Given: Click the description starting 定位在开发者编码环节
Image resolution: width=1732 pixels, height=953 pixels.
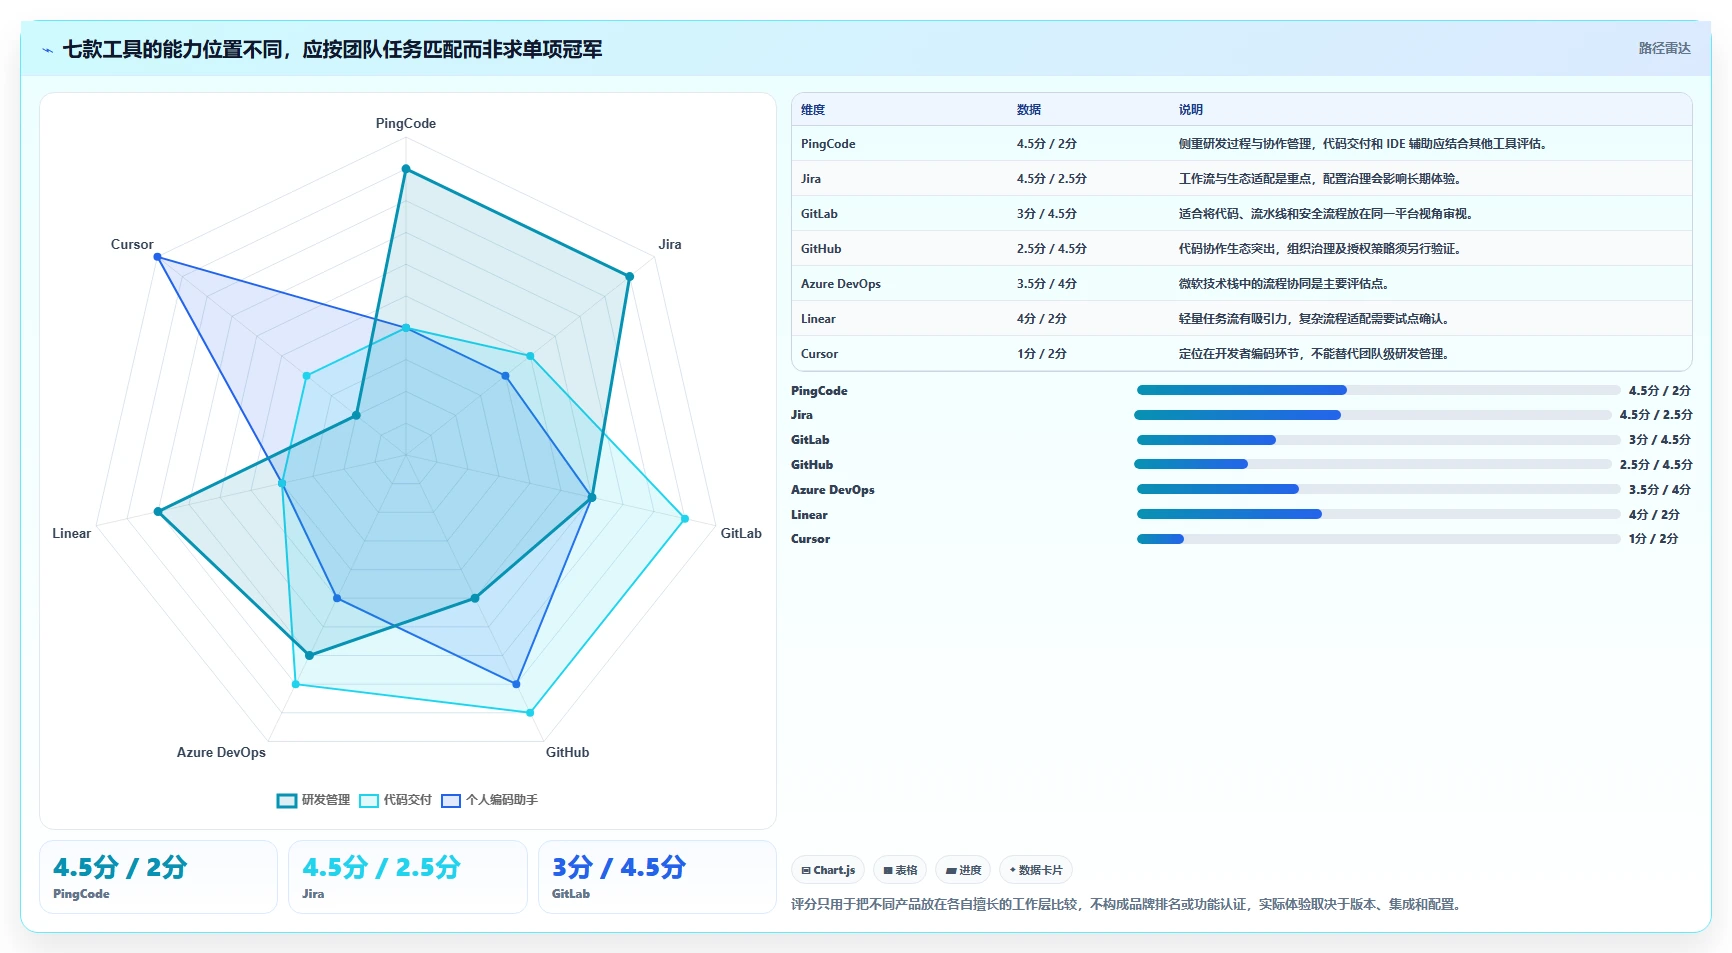Looking at the screenshot, I should point(1316,354).
